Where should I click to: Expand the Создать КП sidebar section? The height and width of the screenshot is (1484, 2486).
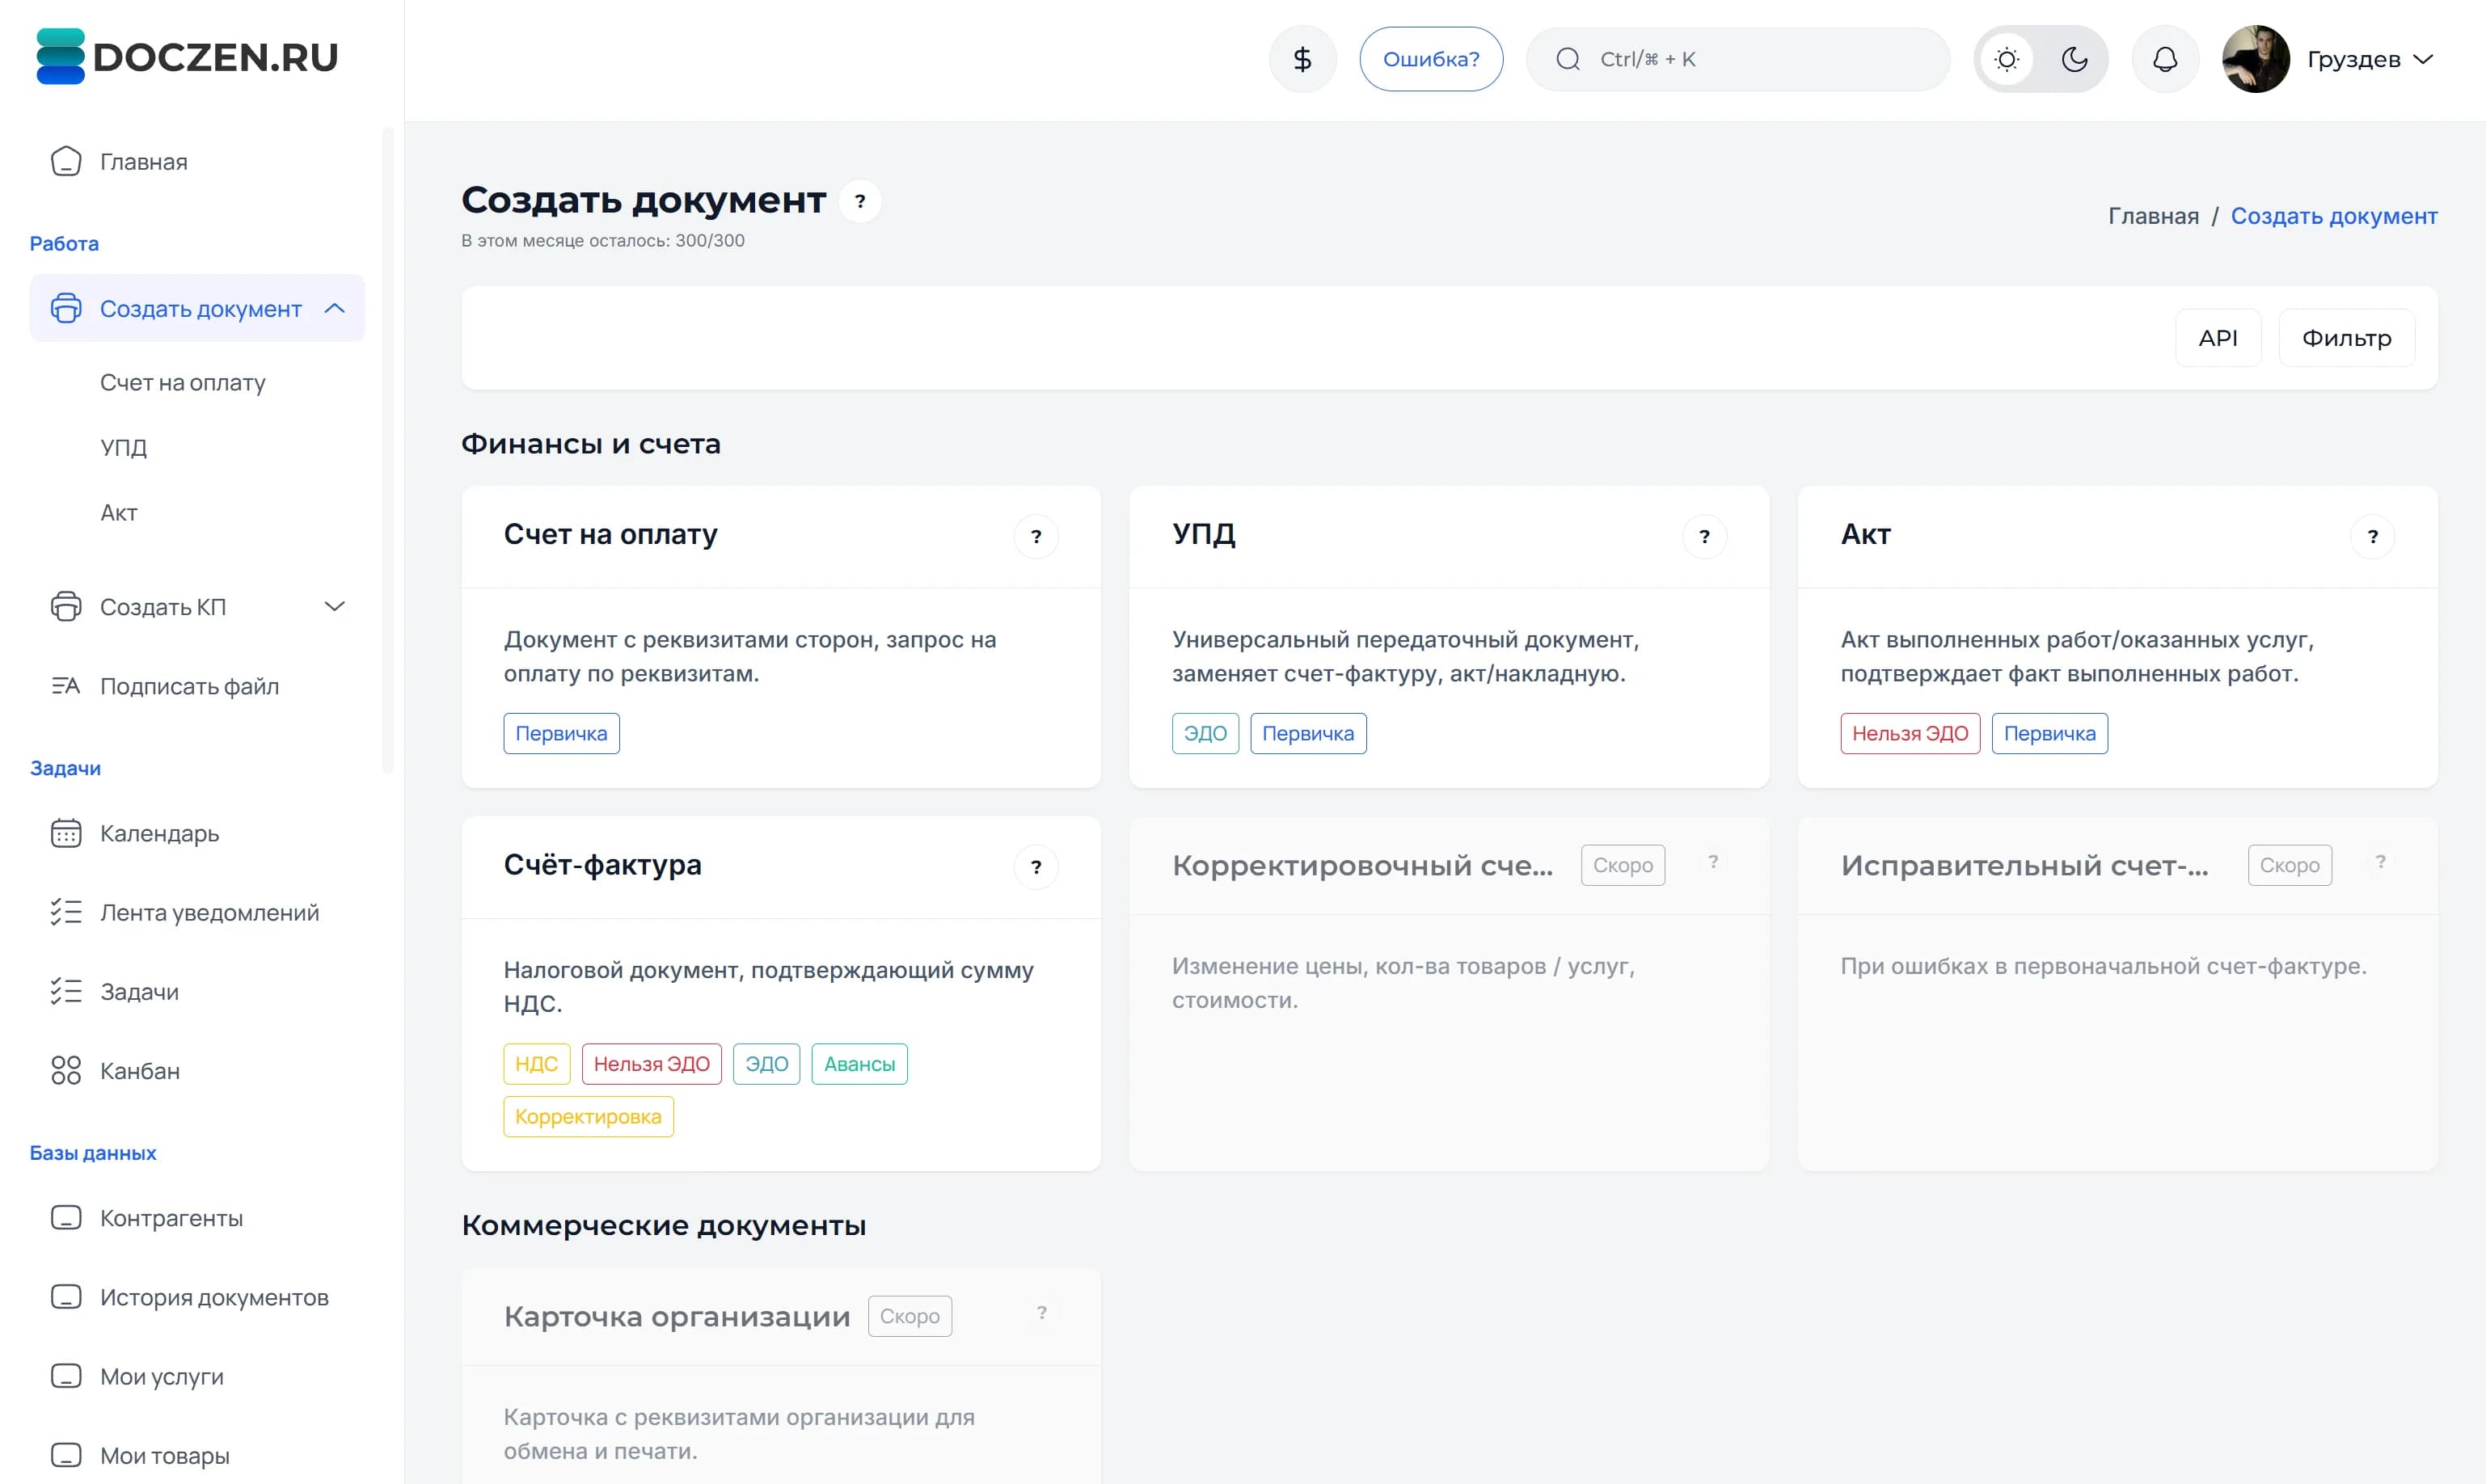[x=335, y=606]
